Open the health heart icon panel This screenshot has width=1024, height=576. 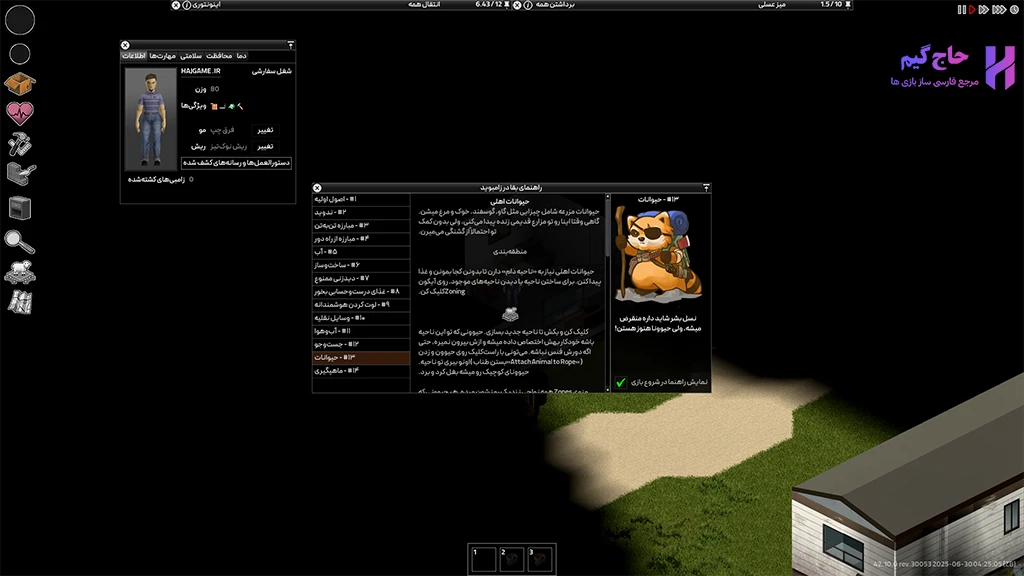tap(20, 114)
